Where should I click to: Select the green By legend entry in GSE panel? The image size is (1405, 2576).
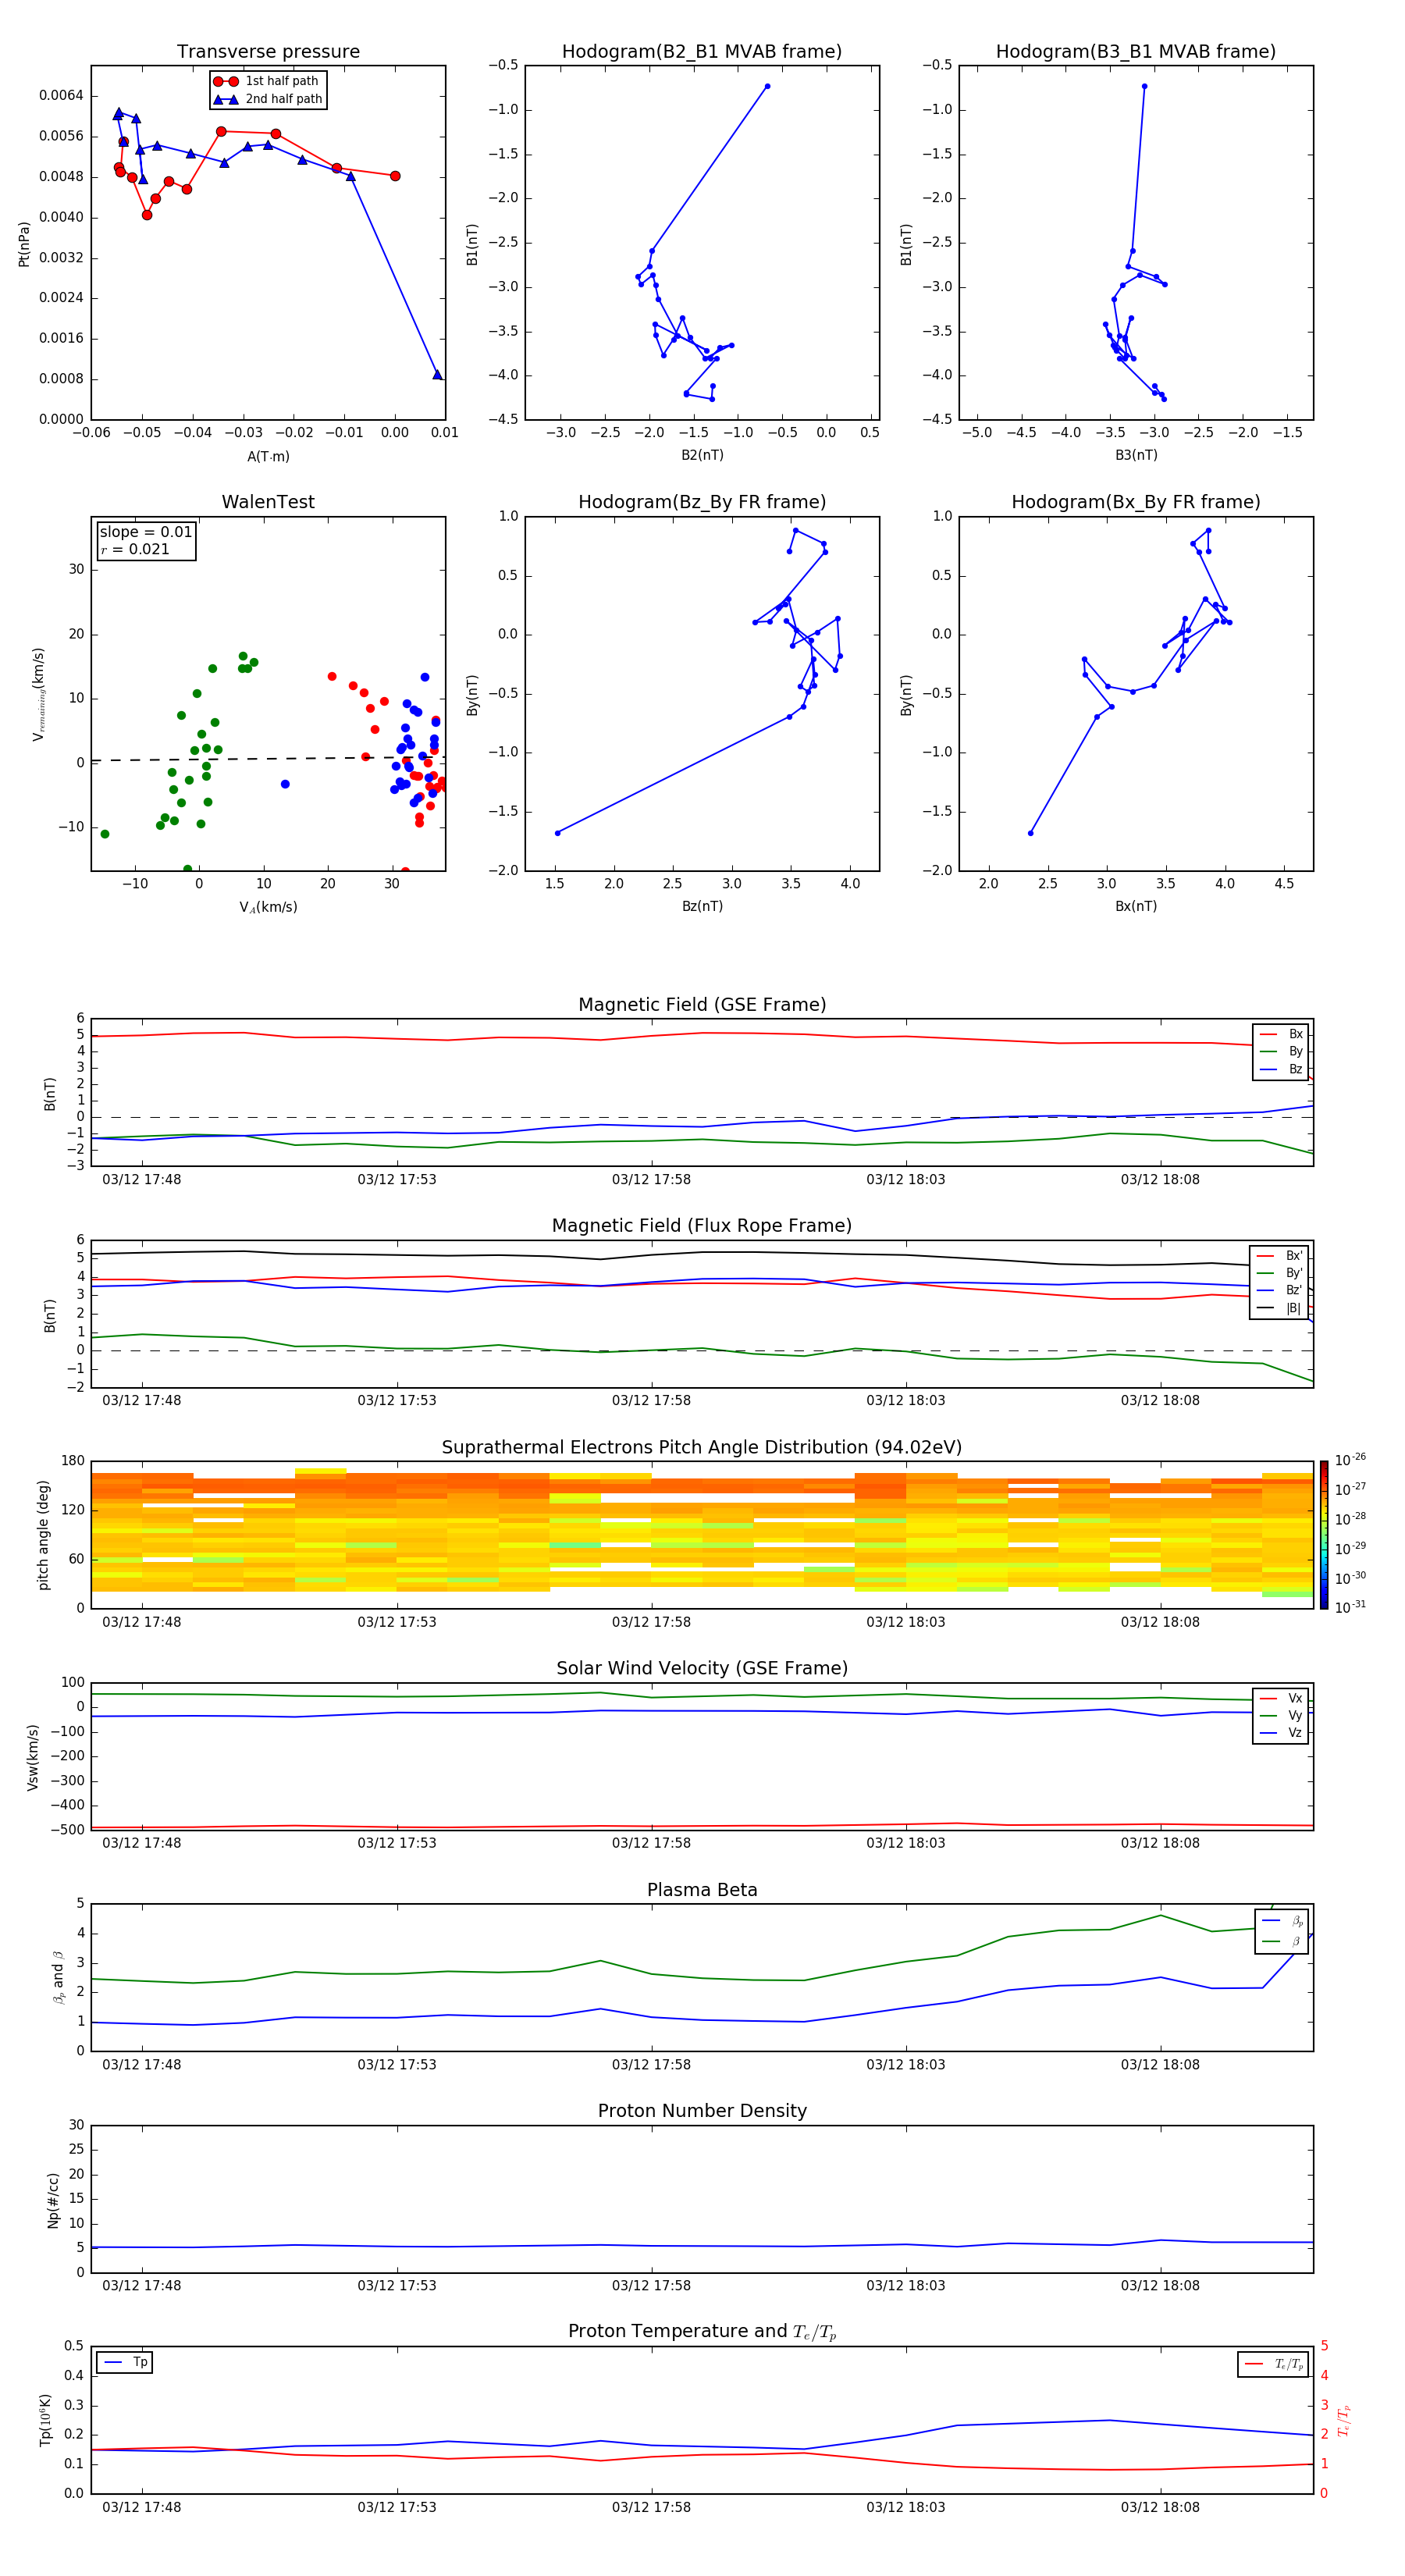[x=1281, y=1051]
